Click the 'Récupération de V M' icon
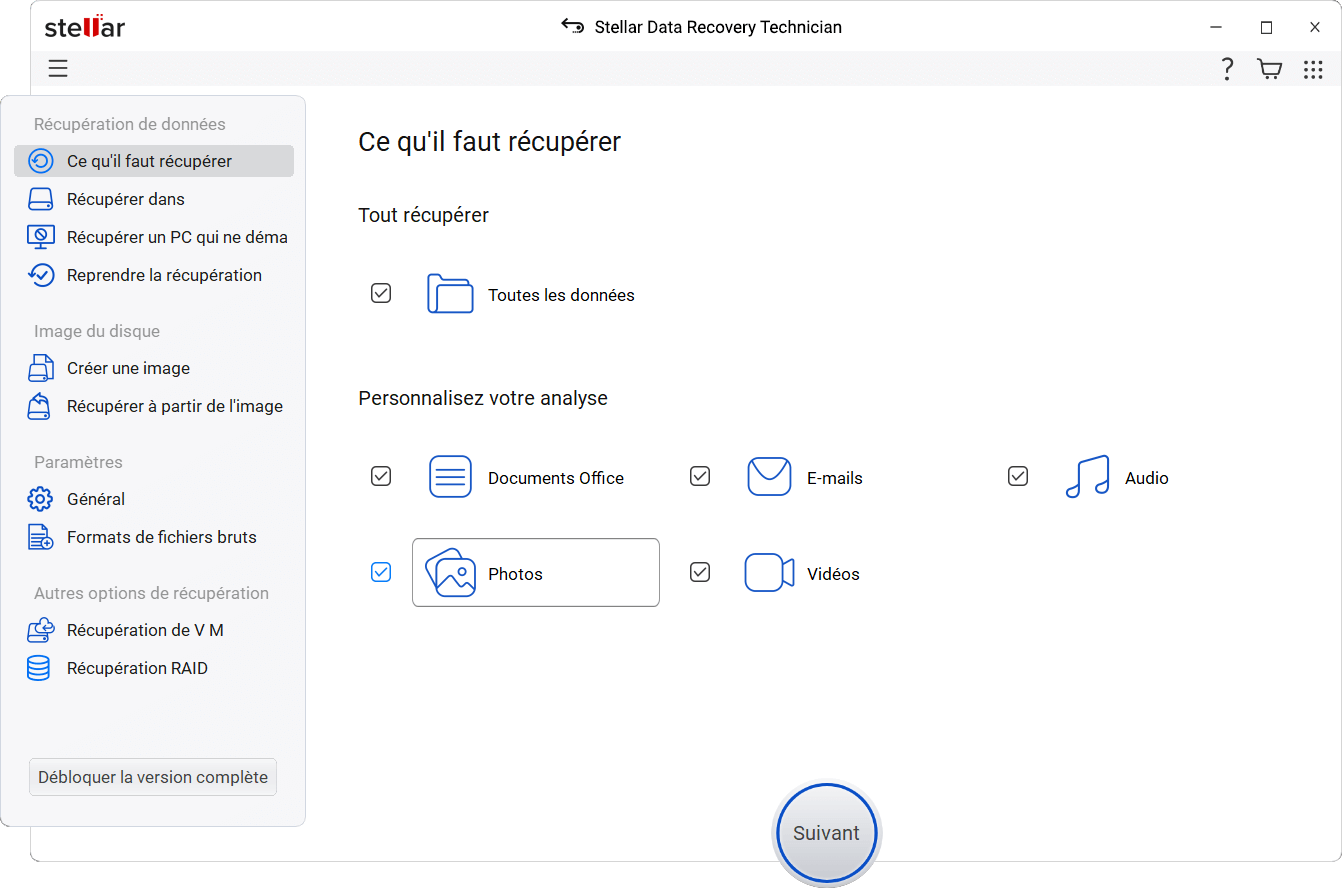 pyautogui.click(x=40, y=630)
